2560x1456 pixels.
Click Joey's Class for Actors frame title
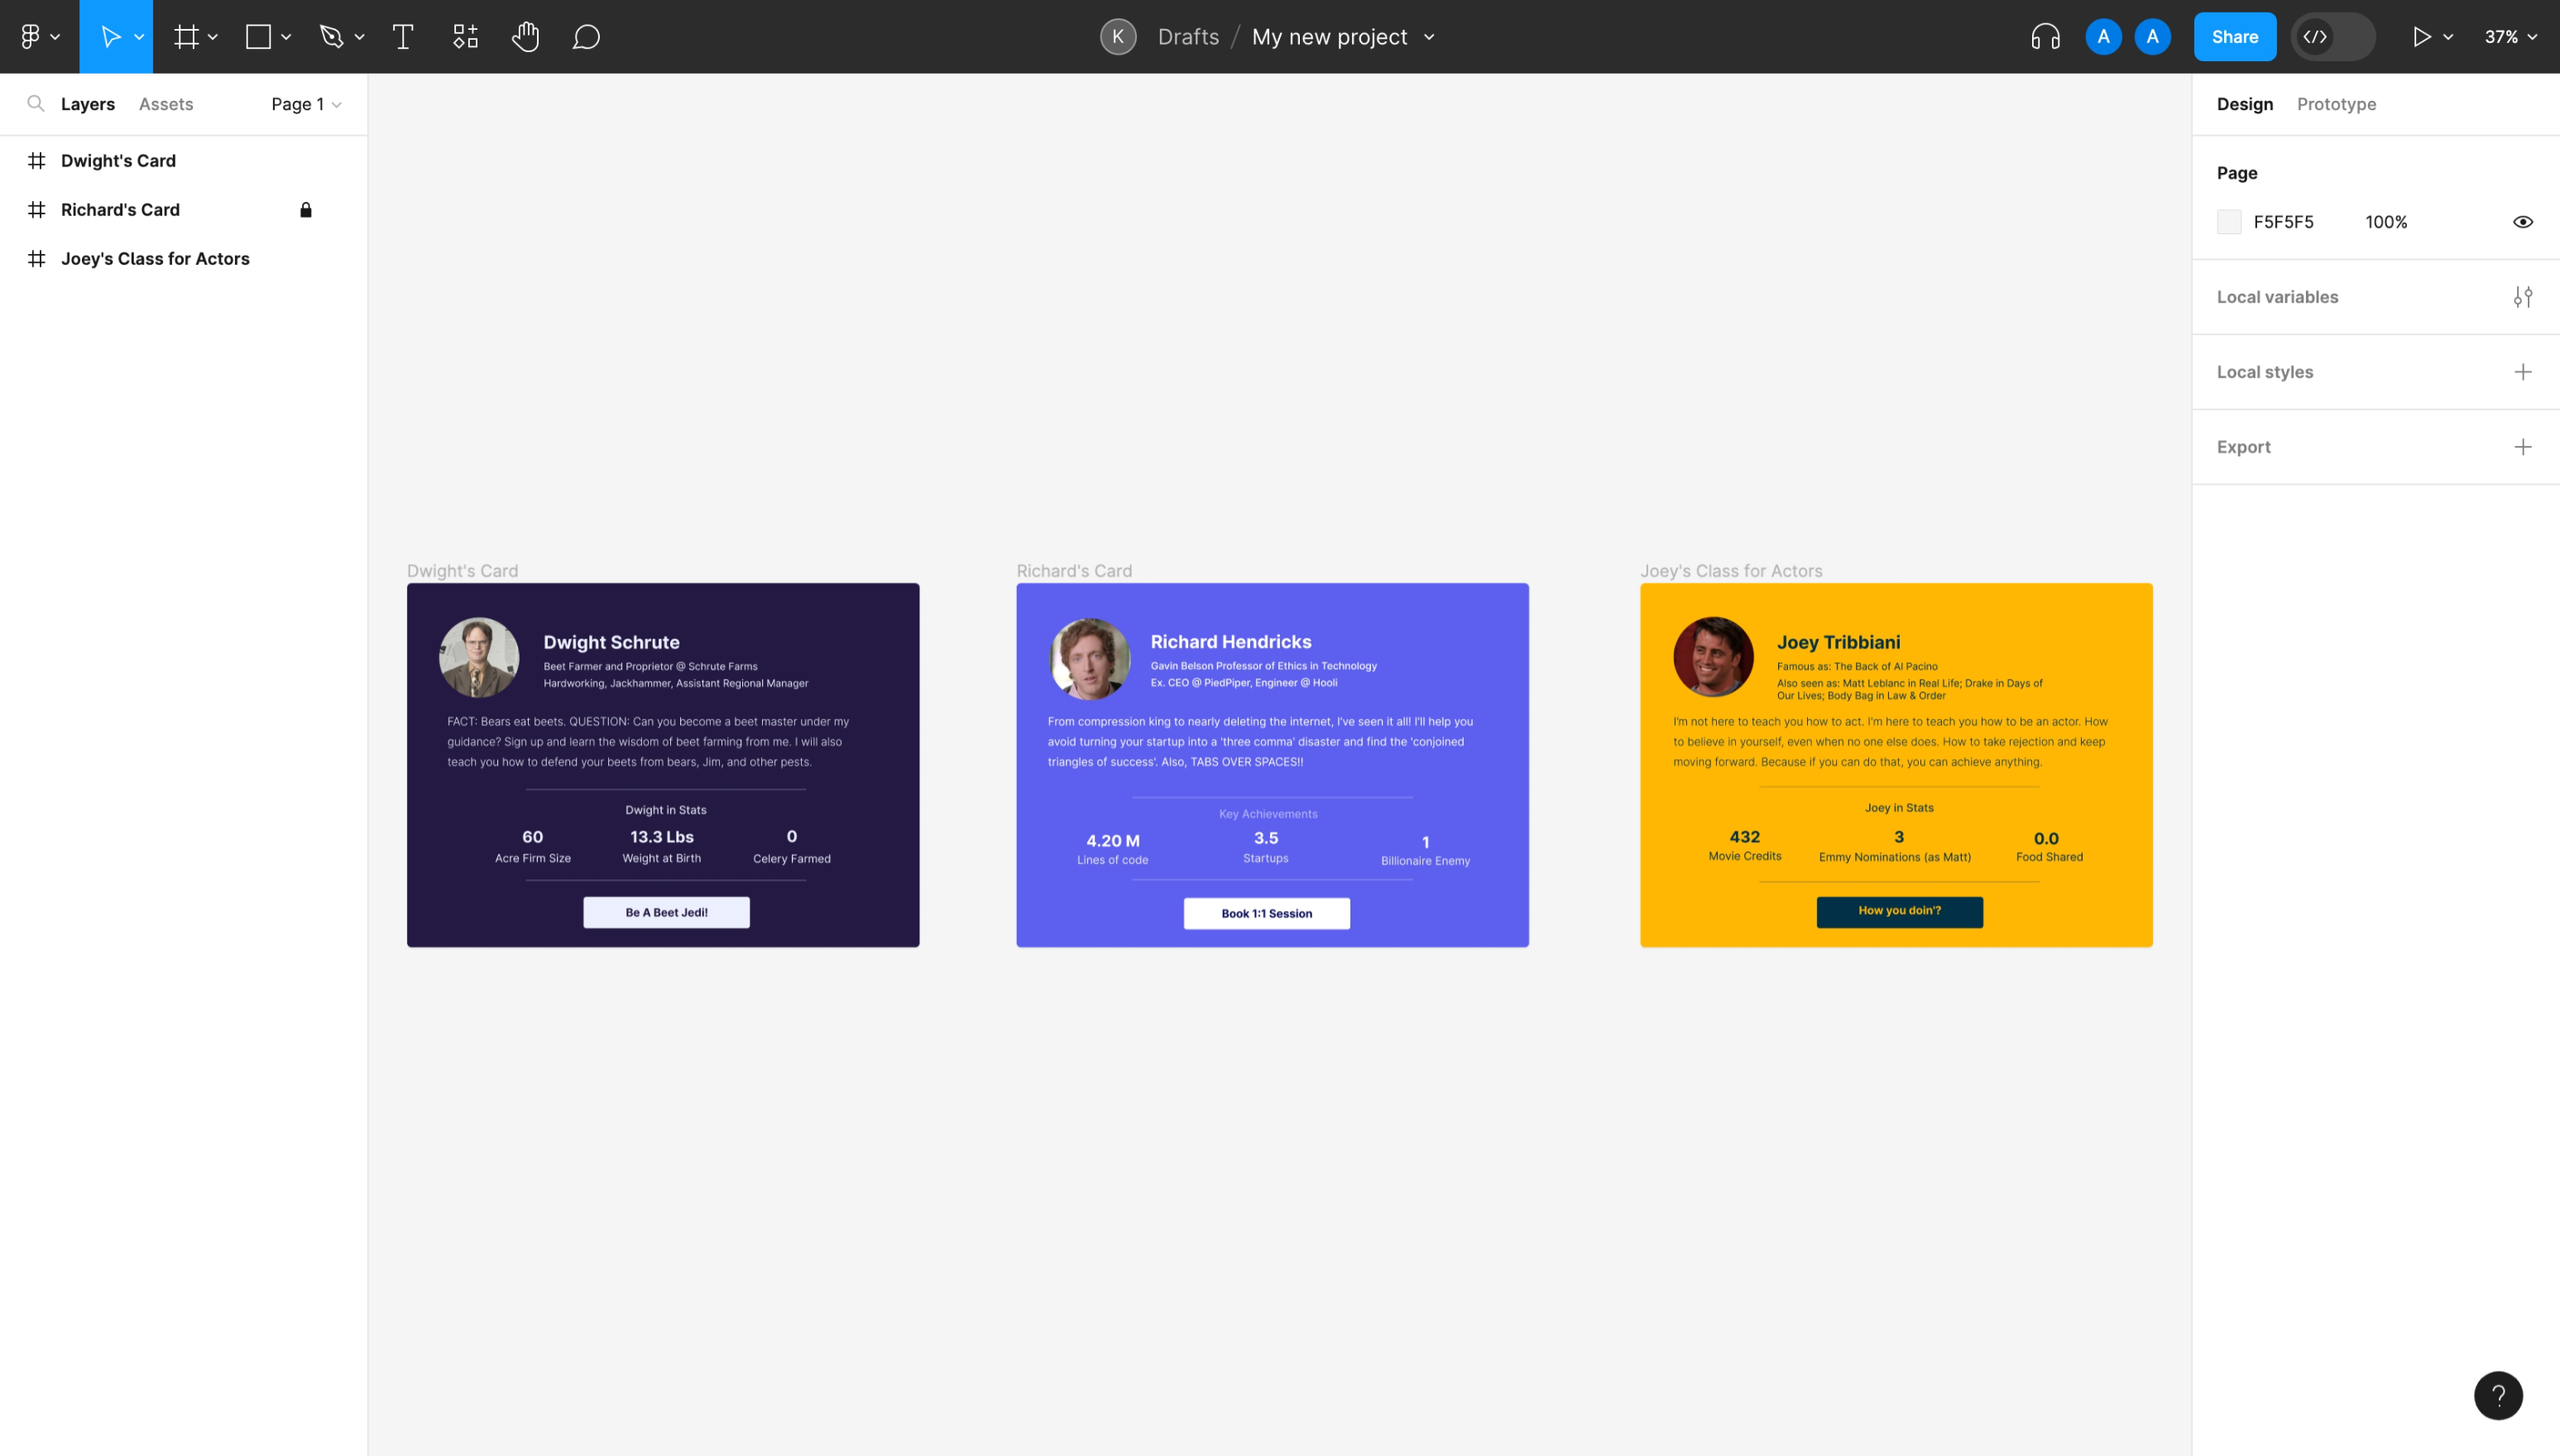(x=1731, y=571)
